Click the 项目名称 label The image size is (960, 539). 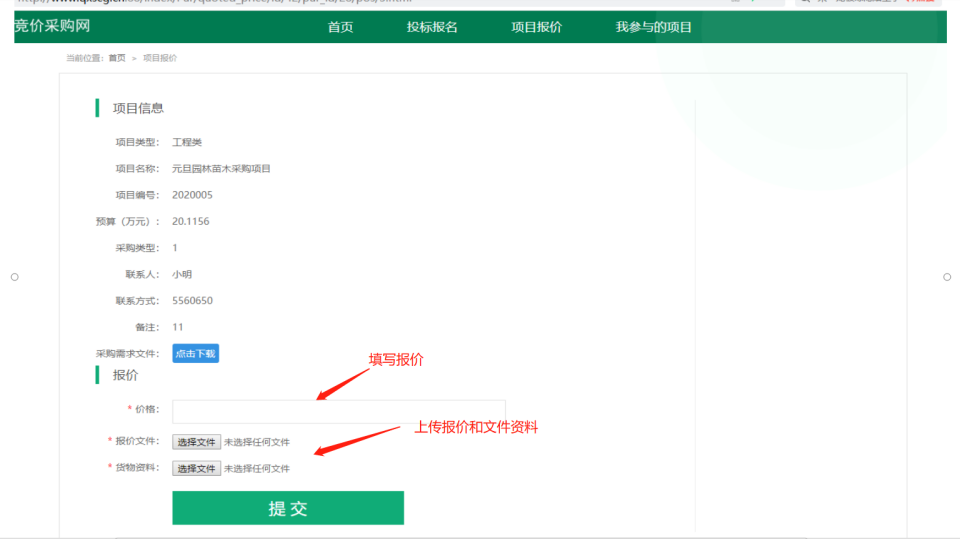point(137,168)
